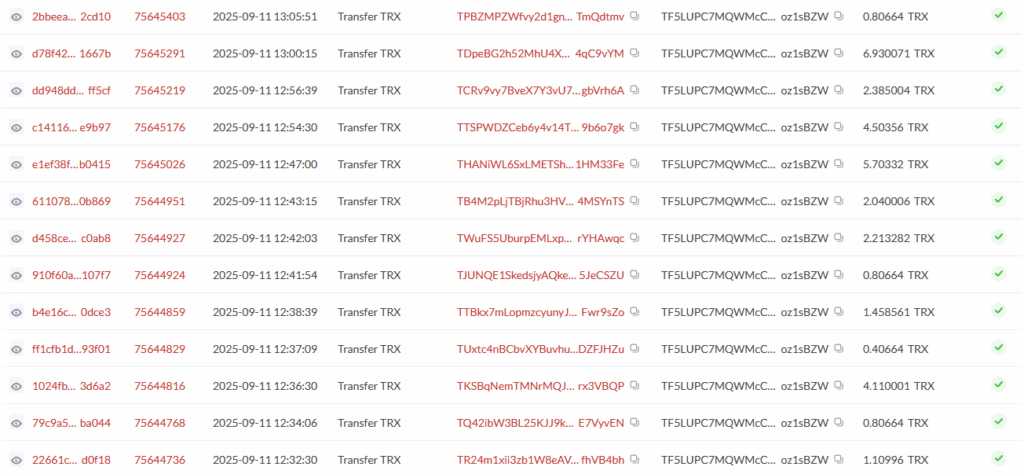This screenshot has height=474, width=1024.
Task: Click the green status checkmark on the 1.458561 TRX row
Action: point(998,312)
